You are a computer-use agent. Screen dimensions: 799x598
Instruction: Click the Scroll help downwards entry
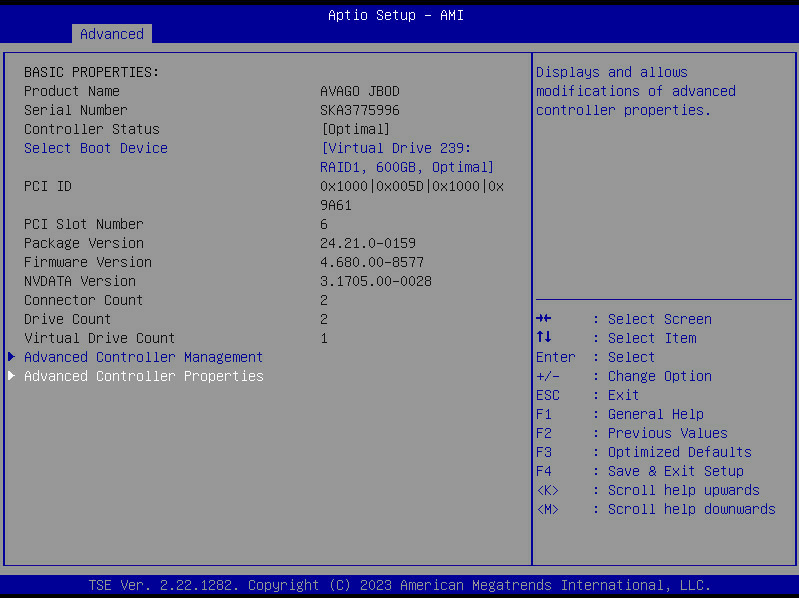[x=691, y=509]
